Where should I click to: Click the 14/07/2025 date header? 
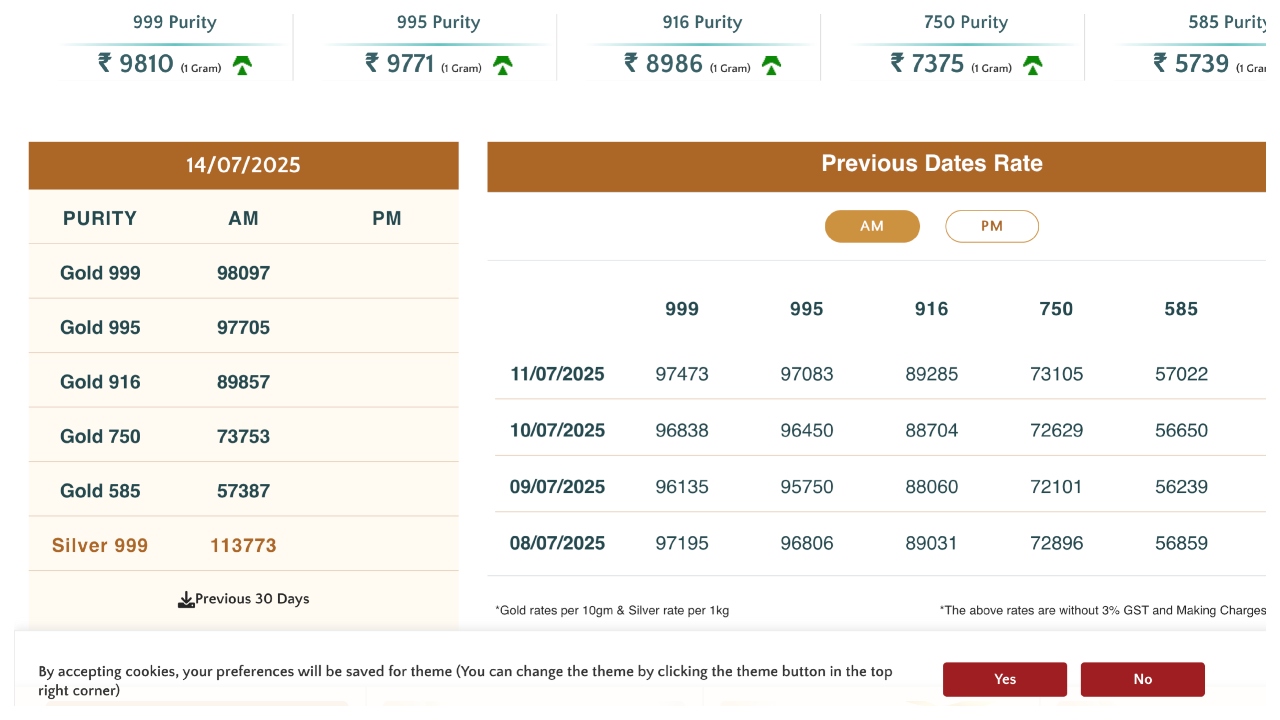coord(243,165)
